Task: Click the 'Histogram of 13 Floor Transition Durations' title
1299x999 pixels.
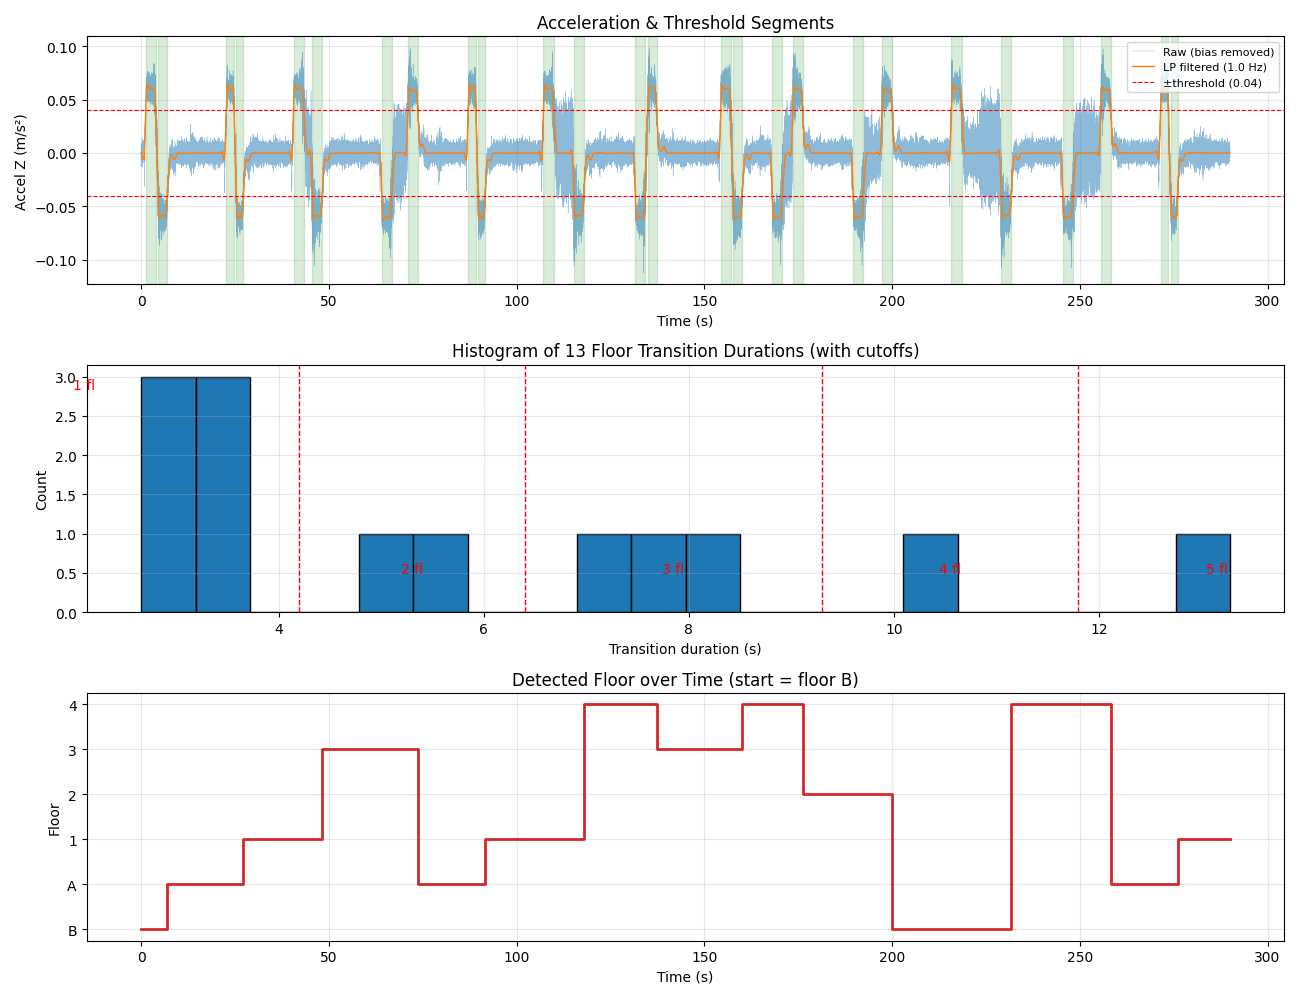Action: click(685, 351)
